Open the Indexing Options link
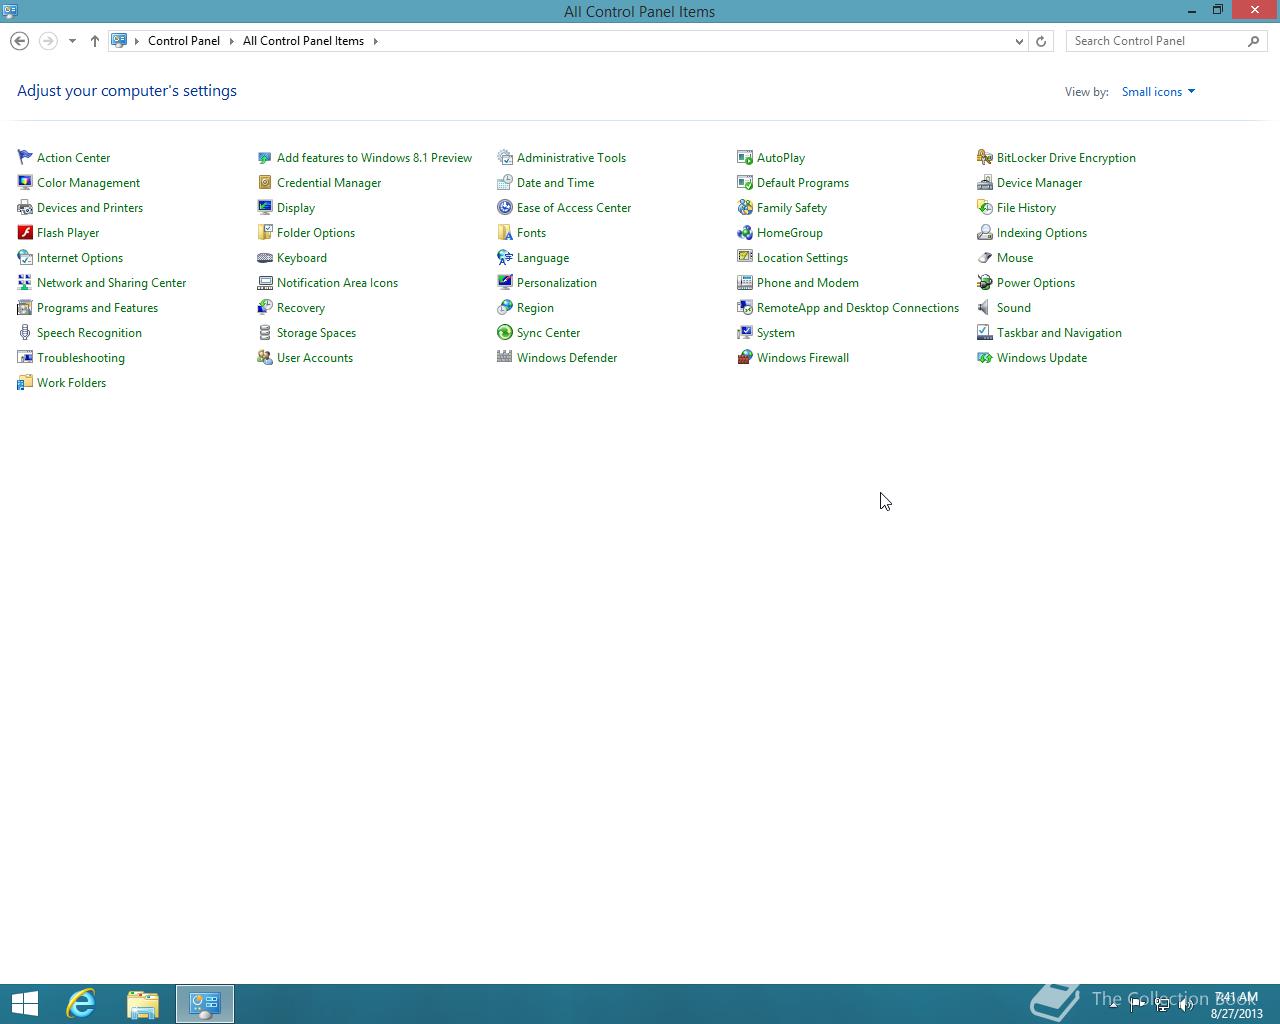This screenshot has height=1024, width=1280. 1042,233
